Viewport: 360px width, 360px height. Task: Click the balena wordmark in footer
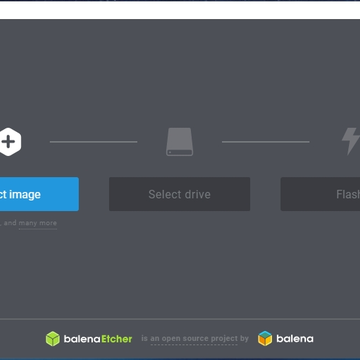click(295, 339)
